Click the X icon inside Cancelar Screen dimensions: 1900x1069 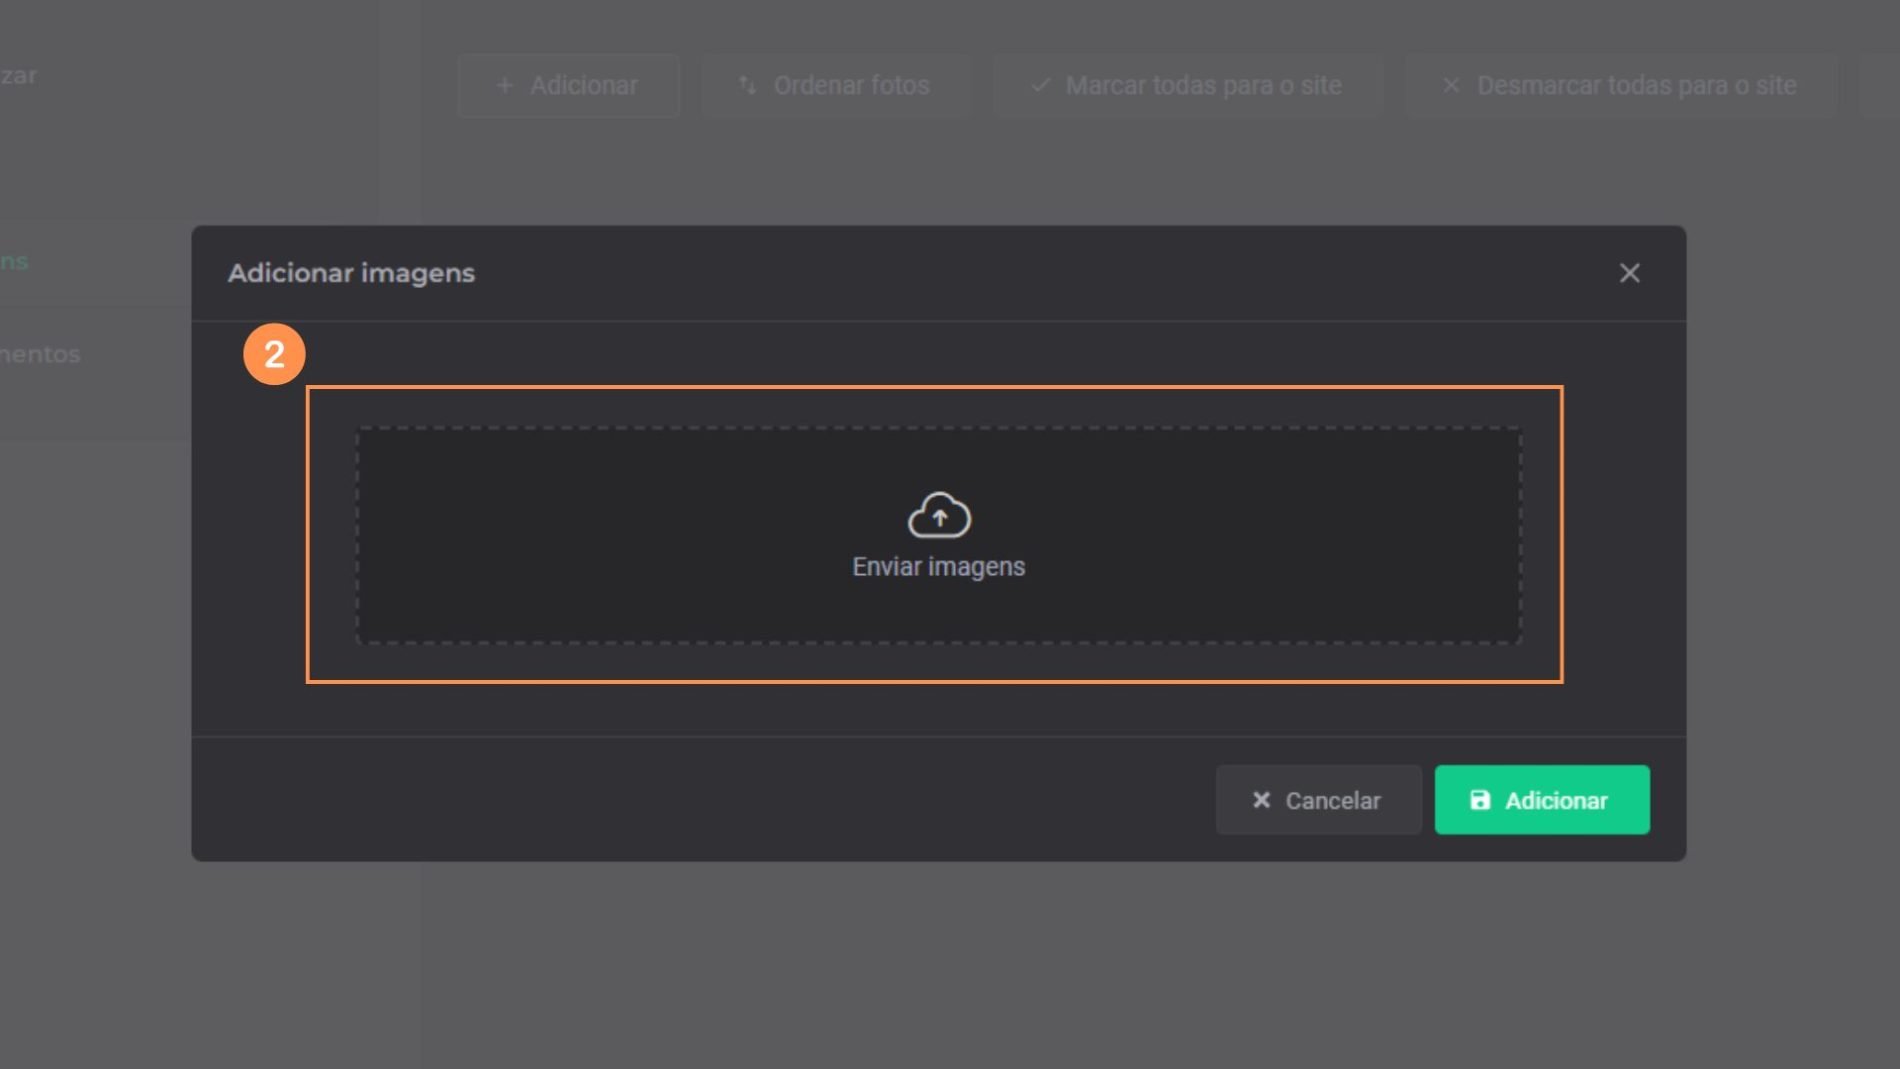[1261, 800]
